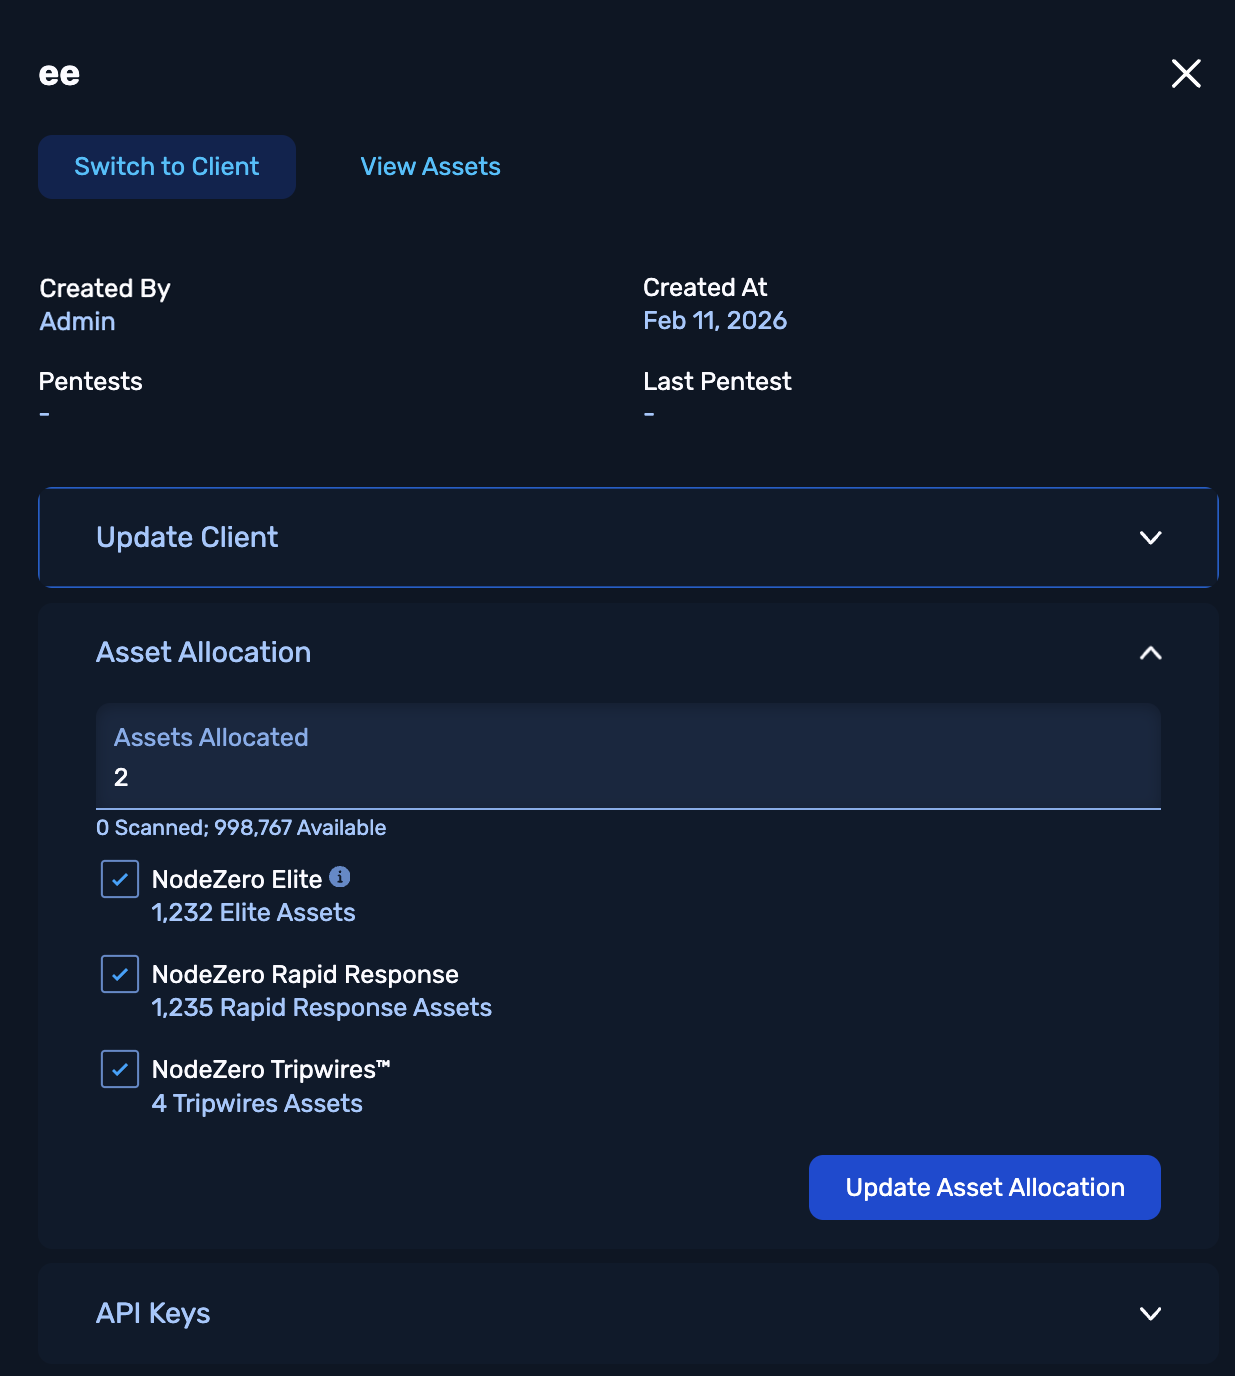
Task: View the 4 Tripwires Assets
Action: [257, 1103]
